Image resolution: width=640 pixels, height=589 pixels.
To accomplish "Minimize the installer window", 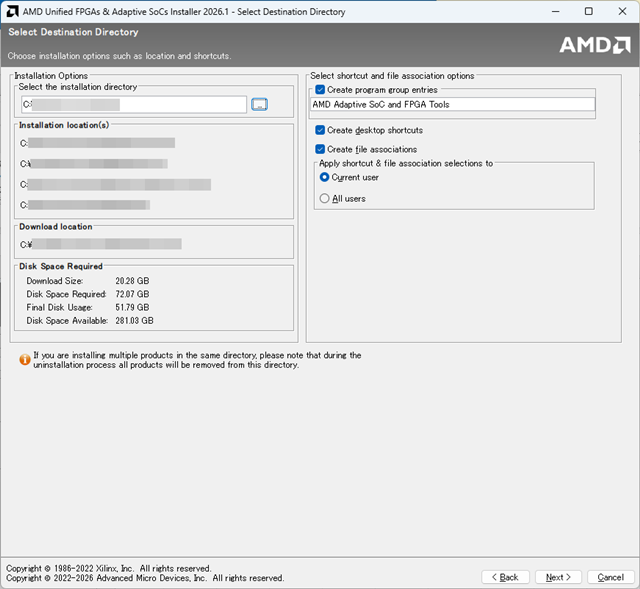I will [x=556, y=11].
